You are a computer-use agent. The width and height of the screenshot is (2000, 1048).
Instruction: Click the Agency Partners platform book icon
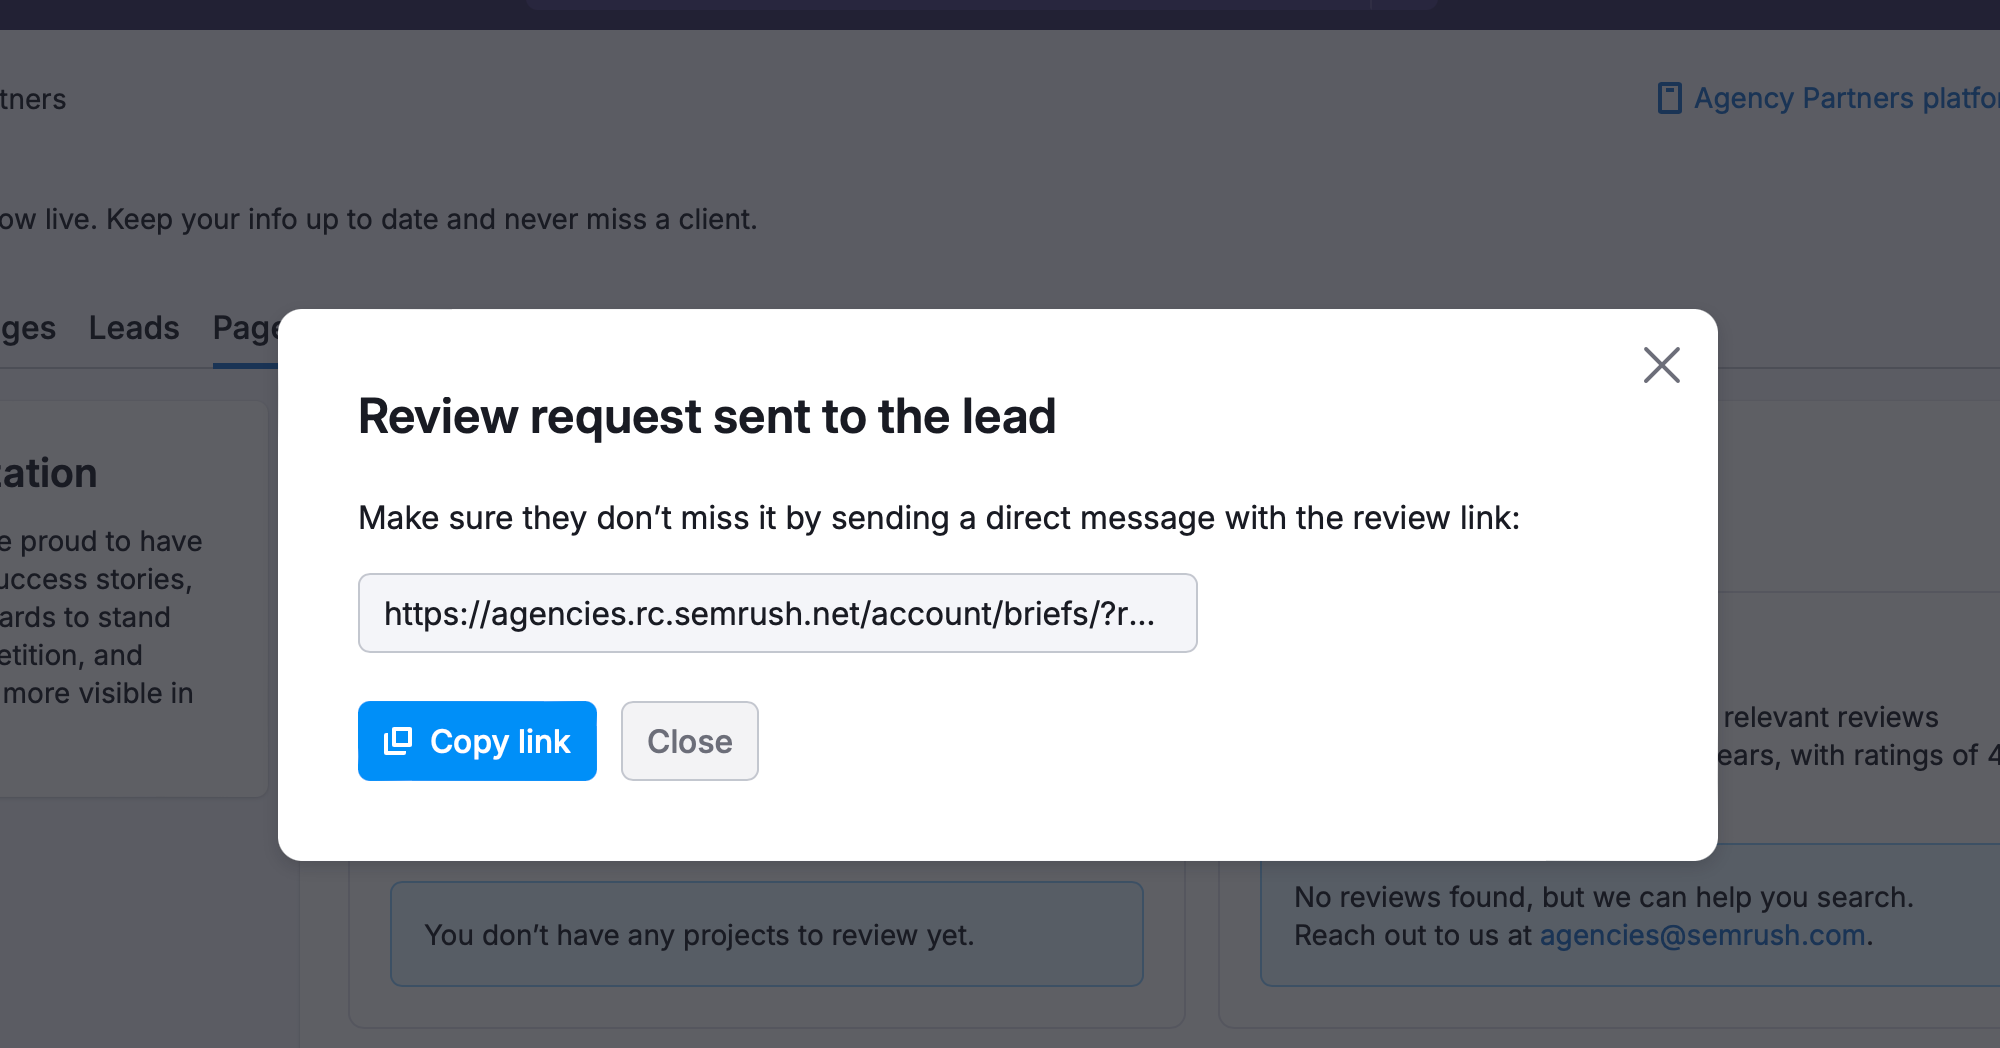click(x=1669, y=98)
